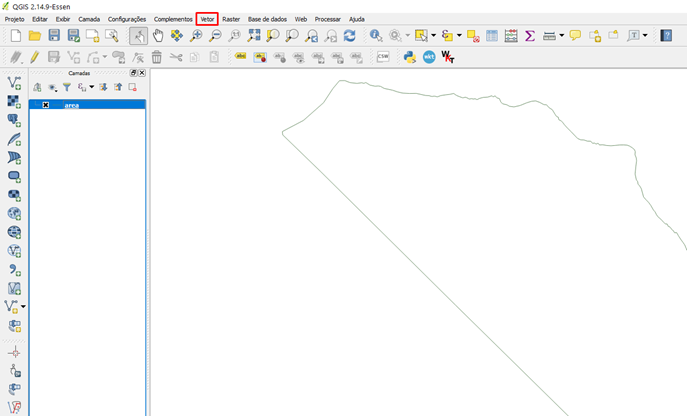The width and height of the screenshot is (687, 416).
Task: Click the Add PostGIS Layer elephant icon
Action: (14, 120)
